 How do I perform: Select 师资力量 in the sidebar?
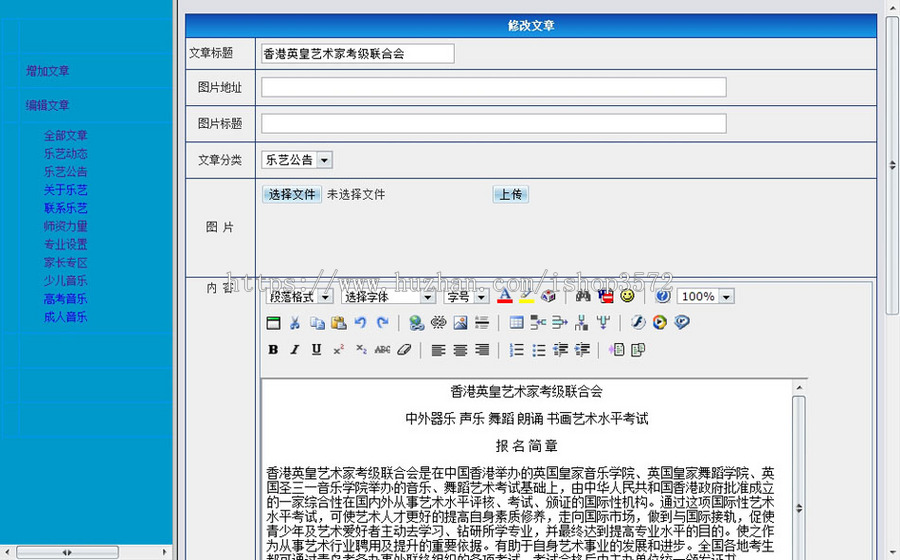(65, 226)
